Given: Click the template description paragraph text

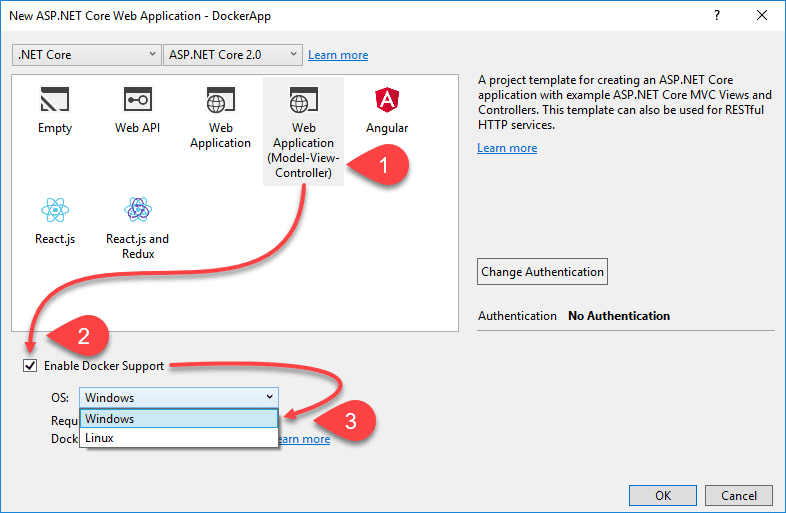Looking at the screenshot, I should (625, 102).
